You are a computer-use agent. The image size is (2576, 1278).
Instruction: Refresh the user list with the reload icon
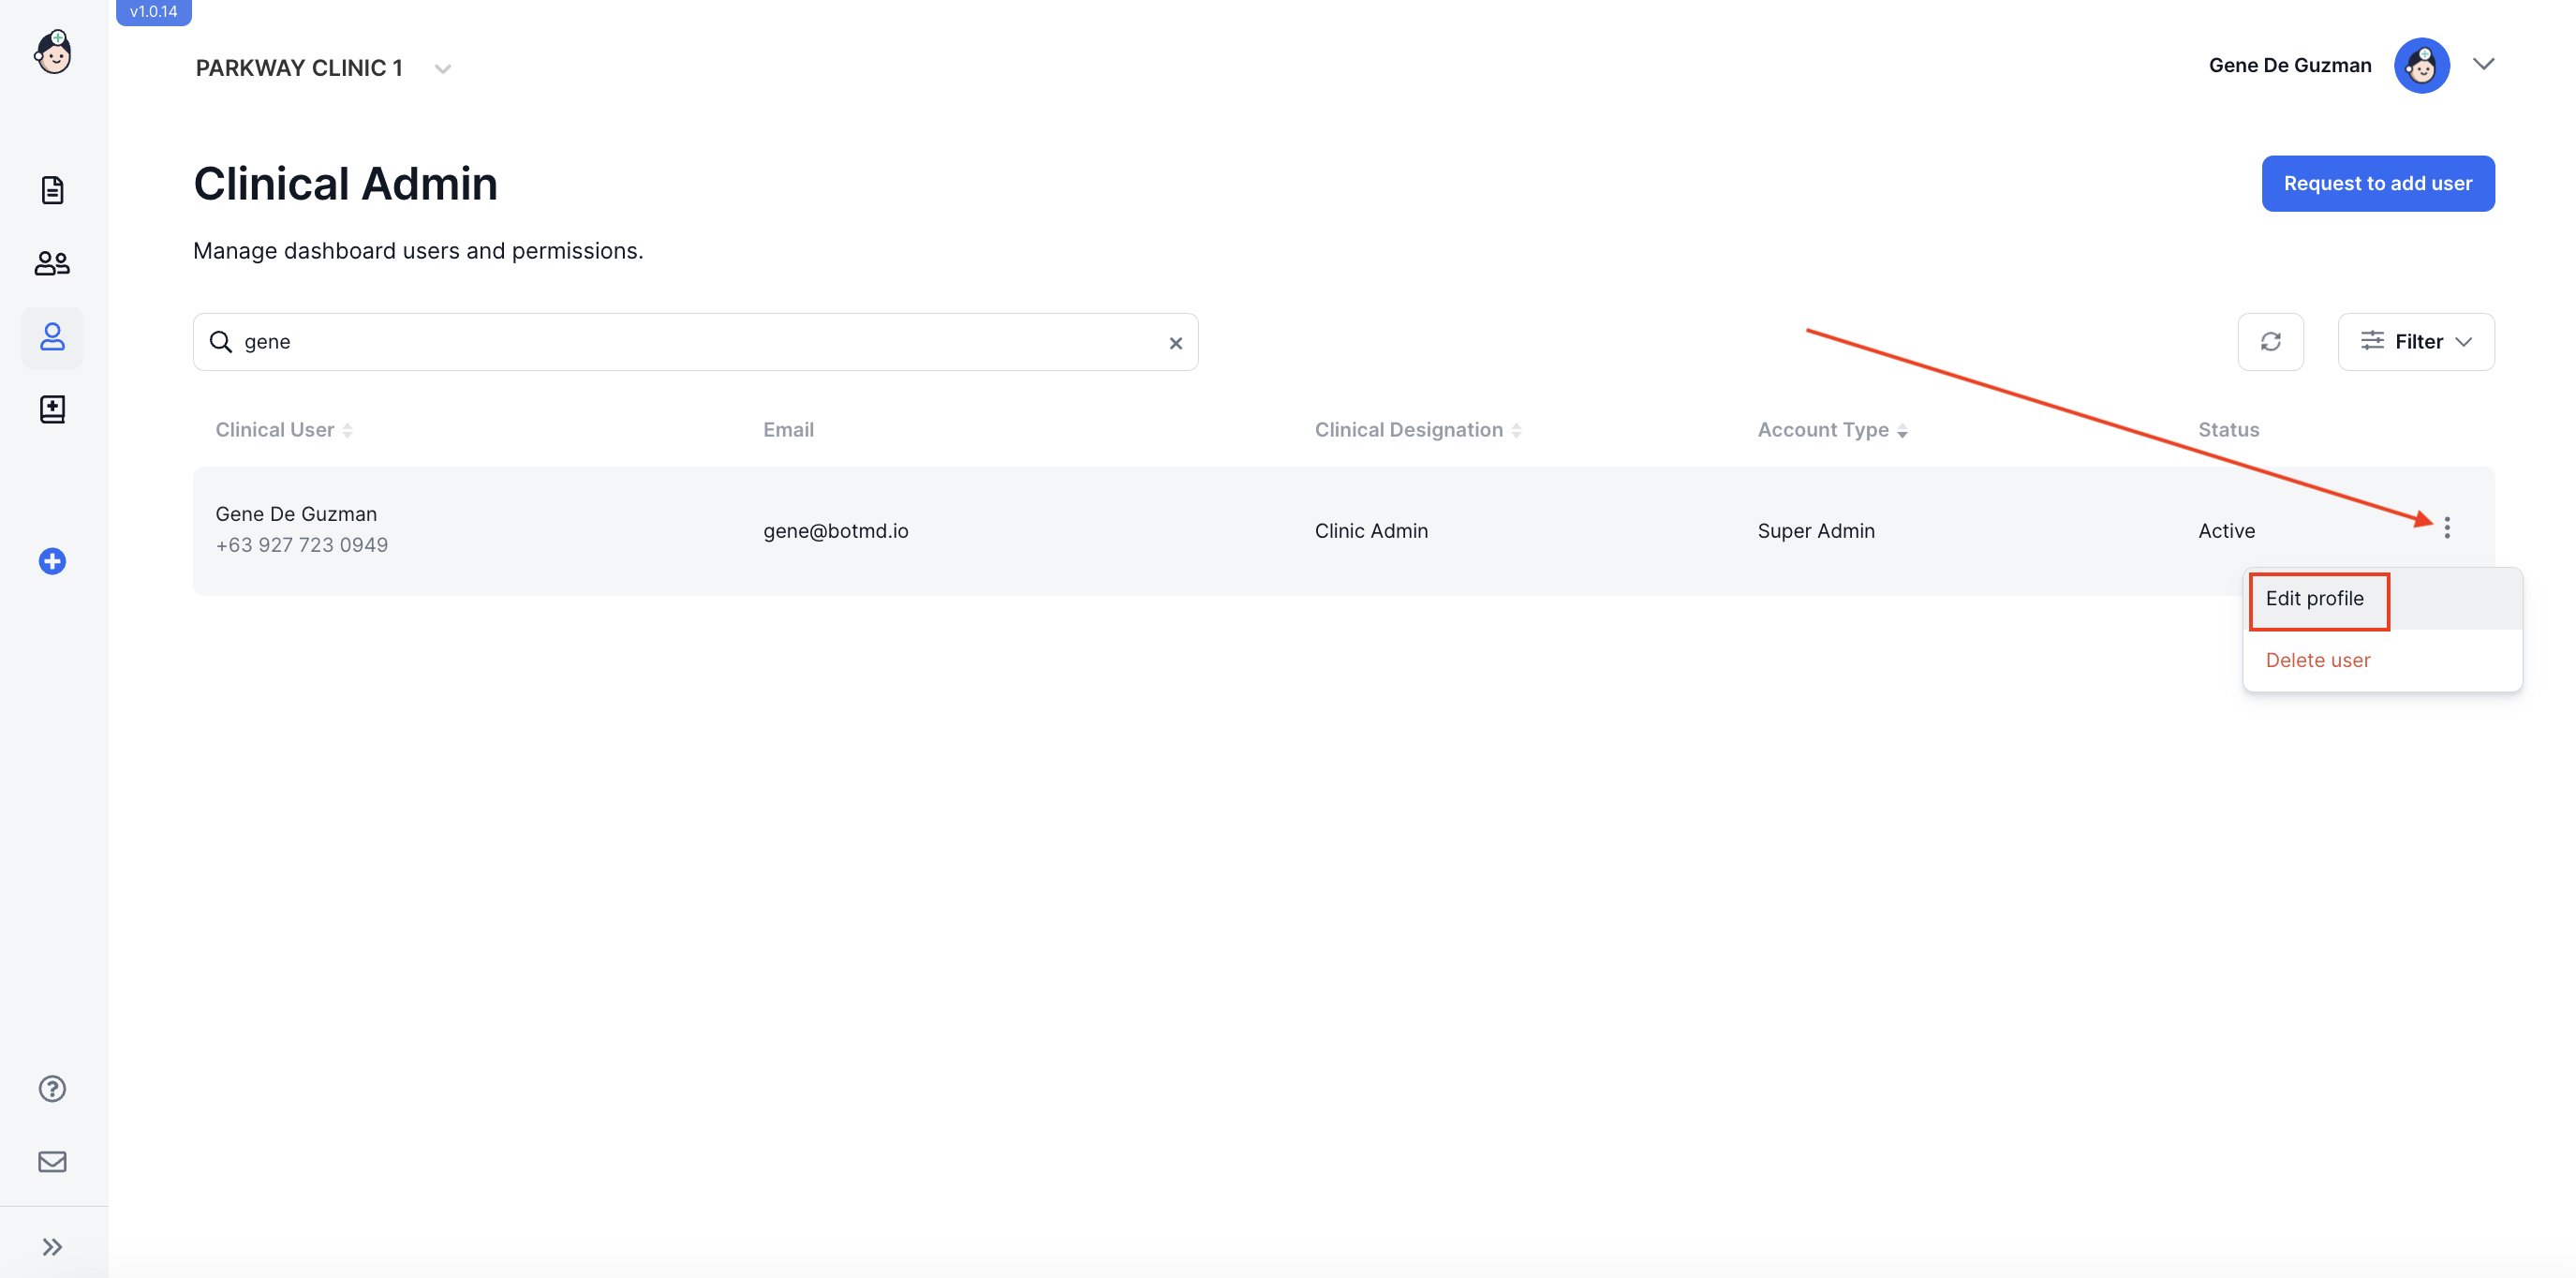[x=2271, y=341]
